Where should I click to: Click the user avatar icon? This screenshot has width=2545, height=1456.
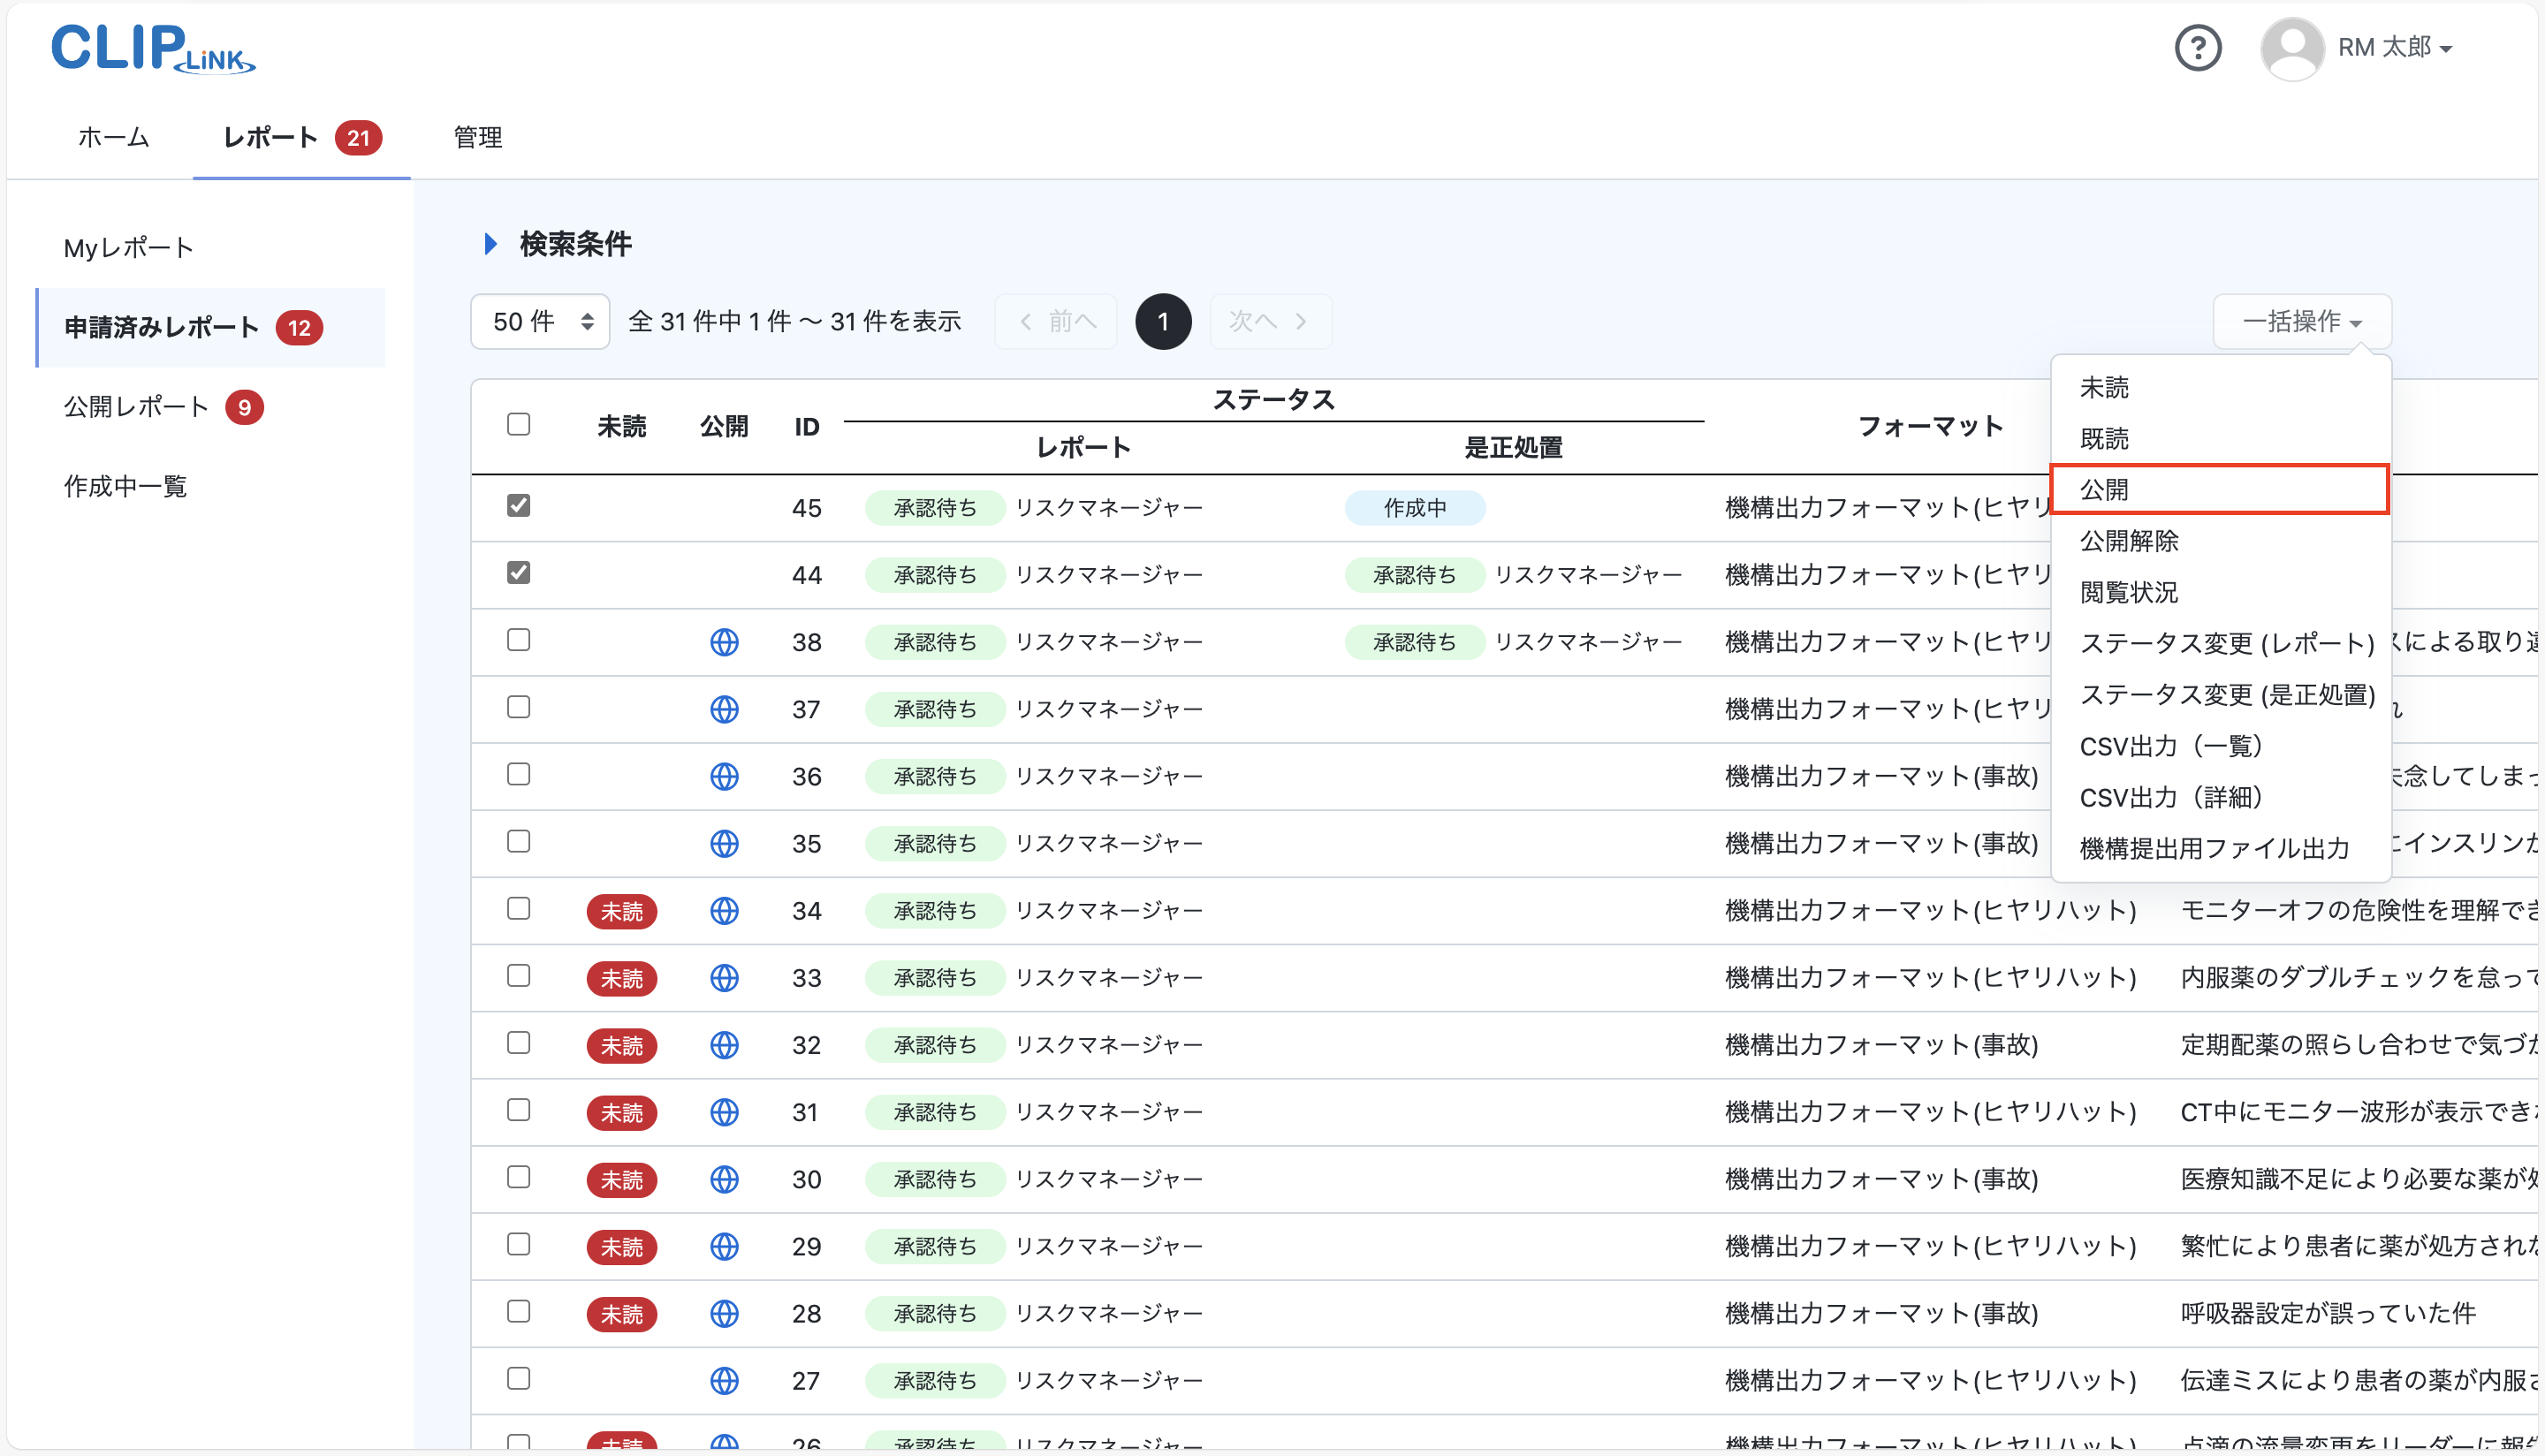point(2292,47)
